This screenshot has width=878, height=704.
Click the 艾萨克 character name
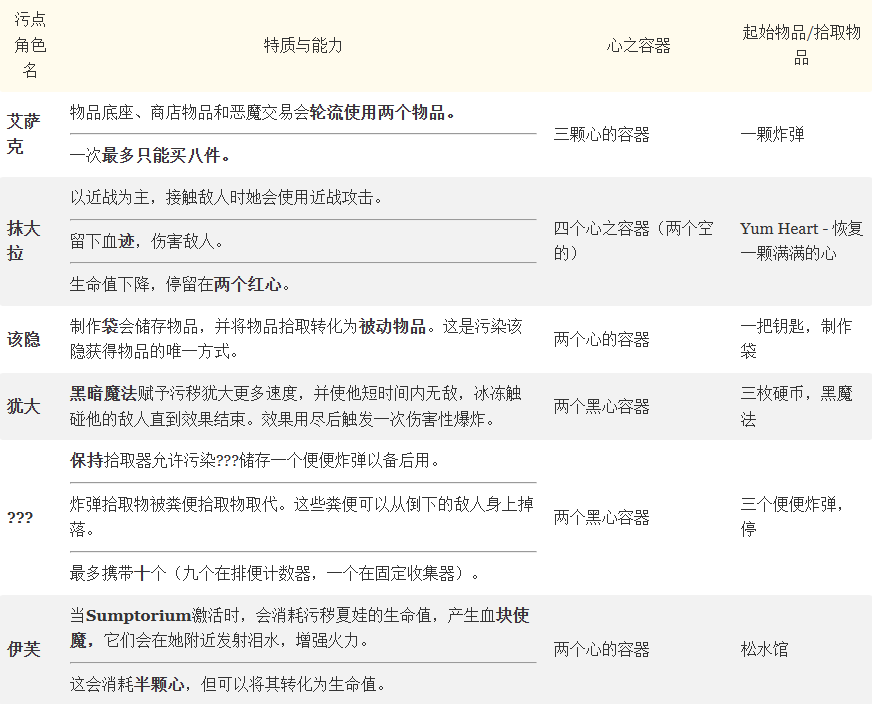[23, 134]
